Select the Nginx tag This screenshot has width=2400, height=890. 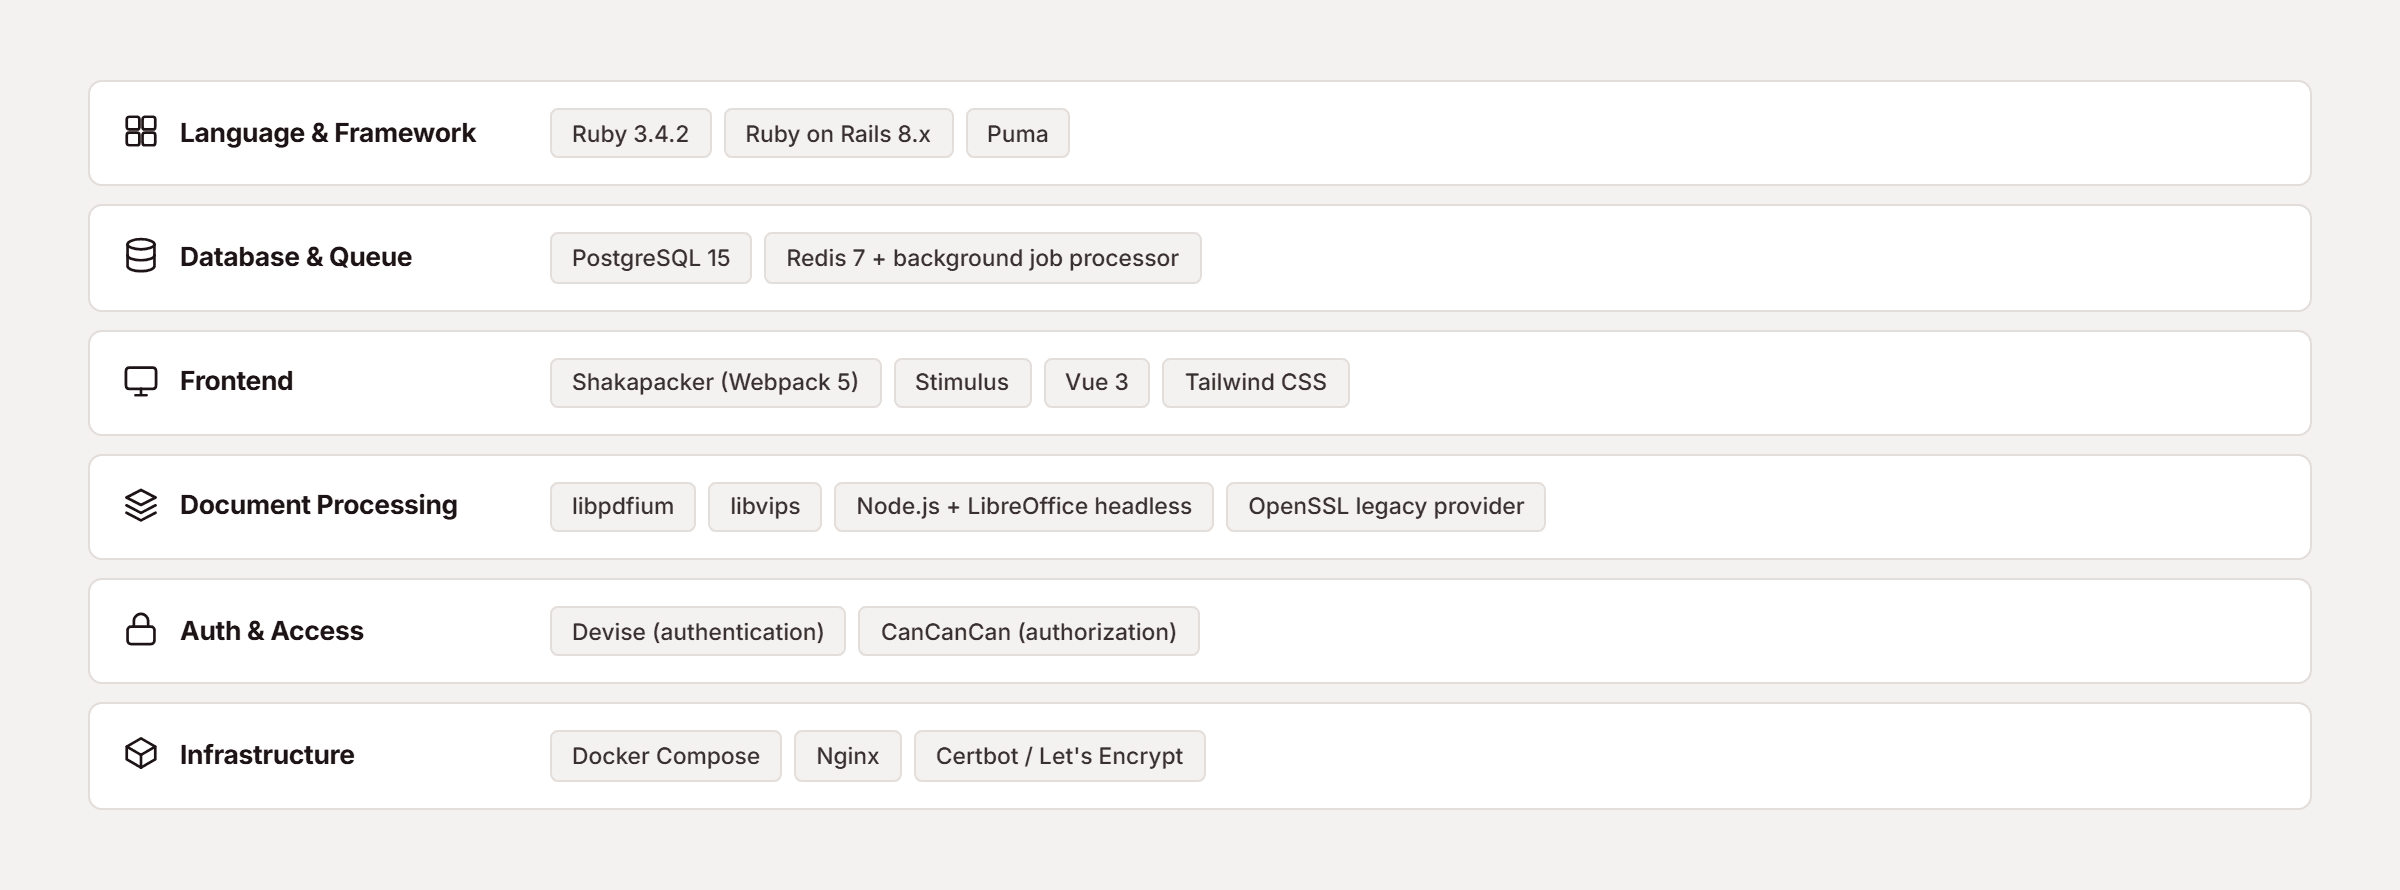pos(848,756)
